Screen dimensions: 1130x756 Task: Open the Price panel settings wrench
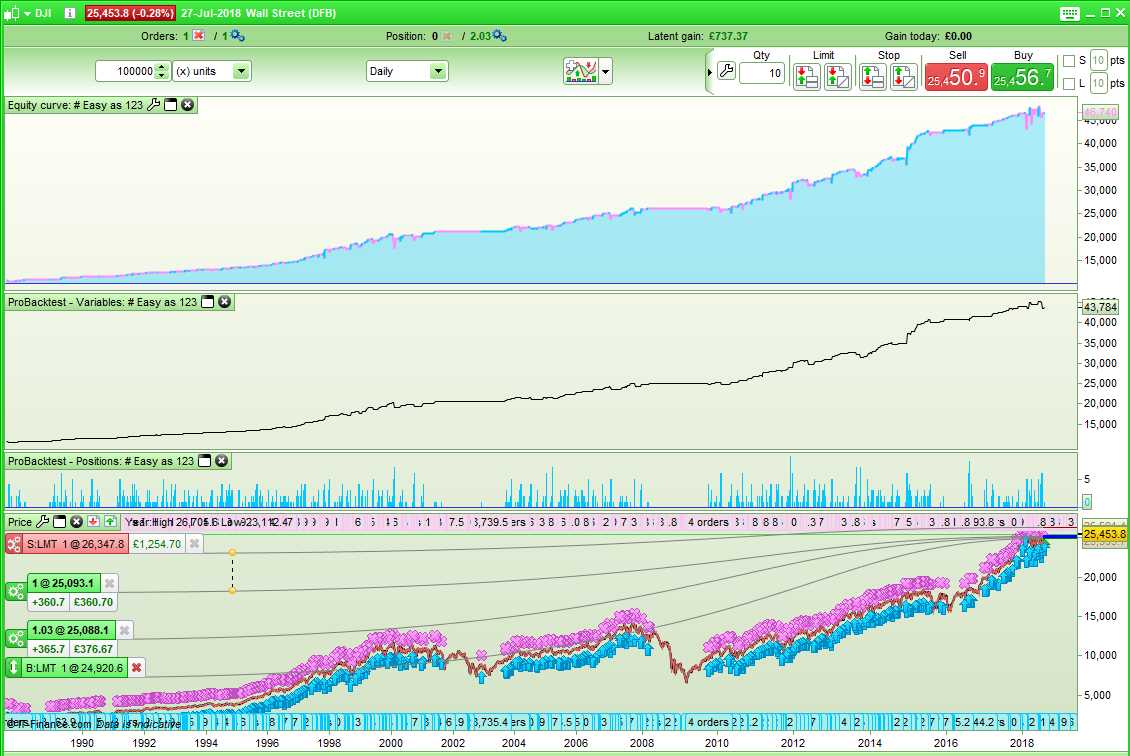pos(43,521)
